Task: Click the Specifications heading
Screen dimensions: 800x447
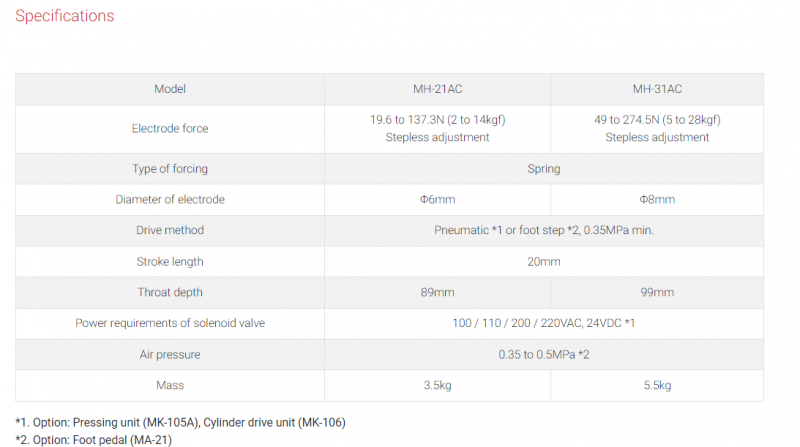Action: [65, 16]
